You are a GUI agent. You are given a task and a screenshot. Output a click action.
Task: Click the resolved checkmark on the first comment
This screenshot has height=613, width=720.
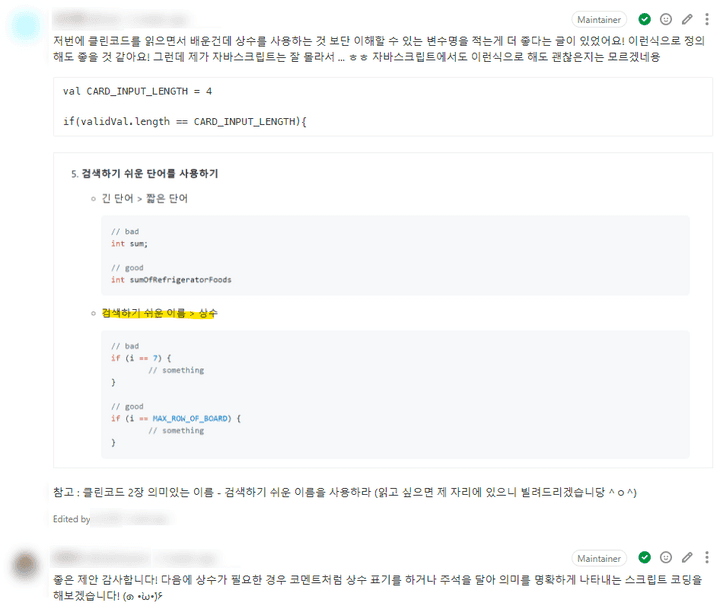tap(645, 19)
